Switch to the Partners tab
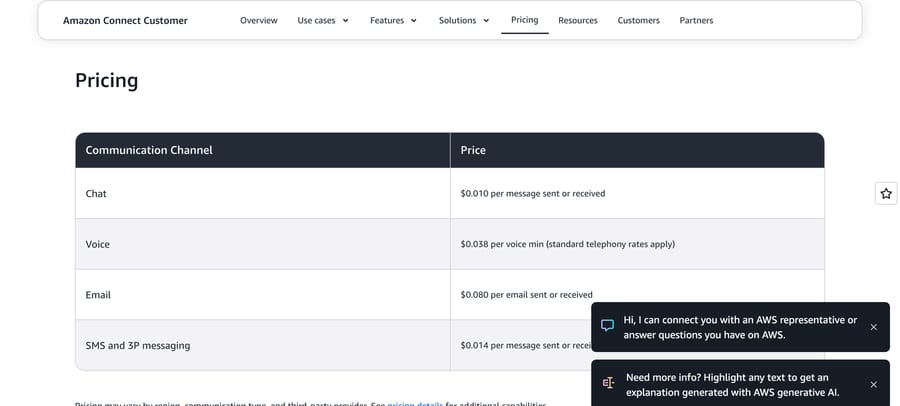 point(696,21)
